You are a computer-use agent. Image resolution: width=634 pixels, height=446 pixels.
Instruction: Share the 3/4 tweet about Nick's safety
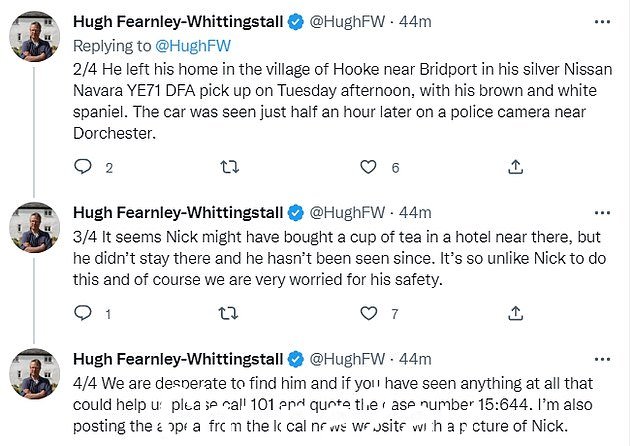pyautogui.click(x=516, y=313)
